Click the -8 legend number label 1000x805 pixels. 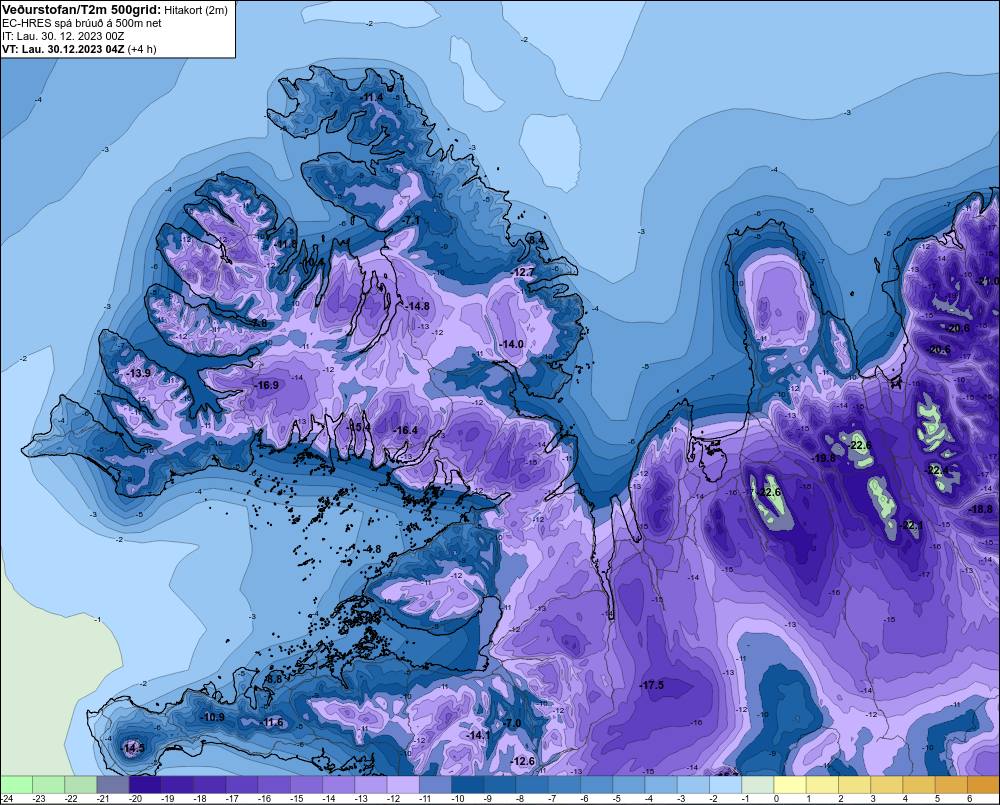(x=521, y=799)
